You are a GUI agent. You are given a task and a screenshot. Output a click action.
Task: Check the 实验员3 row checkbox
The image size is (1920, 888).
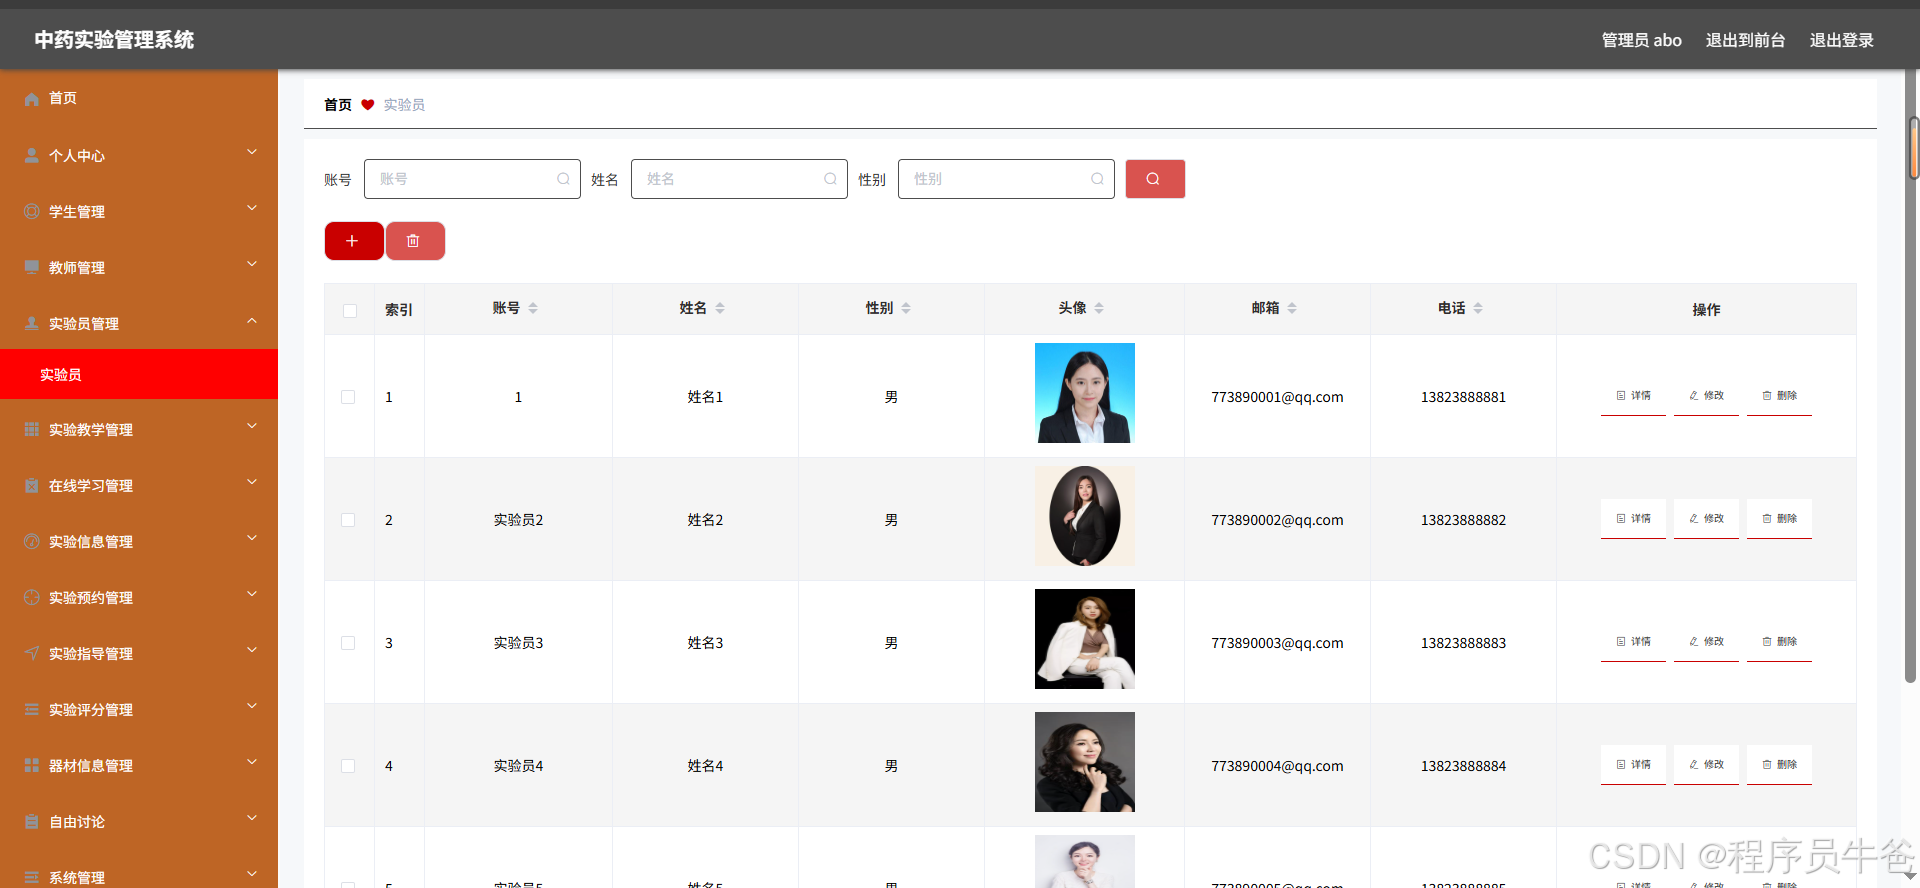tap(348, 643)
